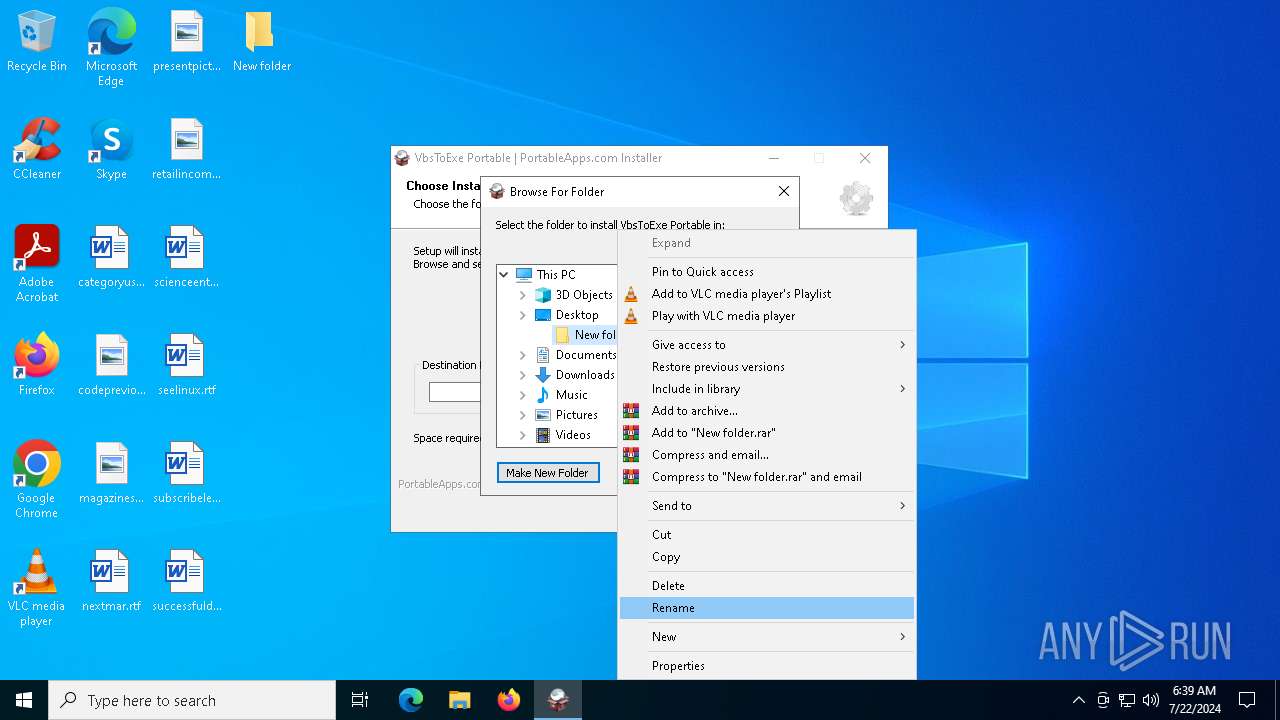1280x720 pixels.
Task: Select the retailincom image file on desktop
Action: pyautogui.click(x=186, y=150)
